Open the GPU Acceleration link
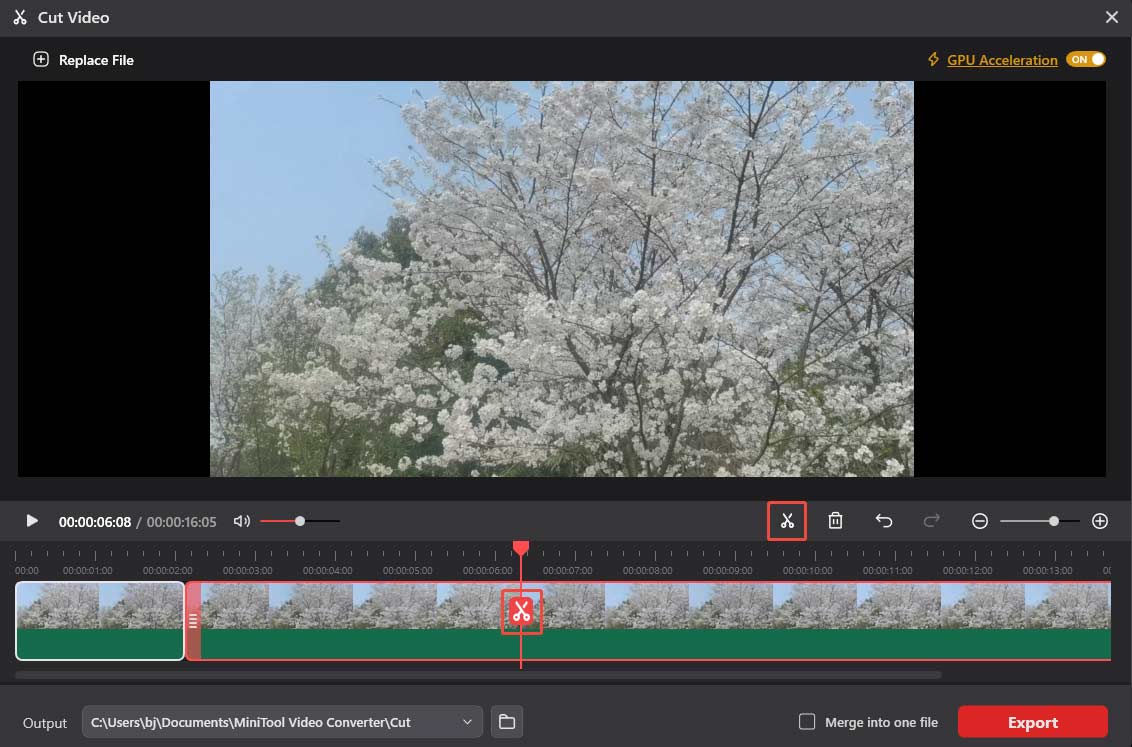The width and height of the screenshot is (1132, 747). (1002, 60)
